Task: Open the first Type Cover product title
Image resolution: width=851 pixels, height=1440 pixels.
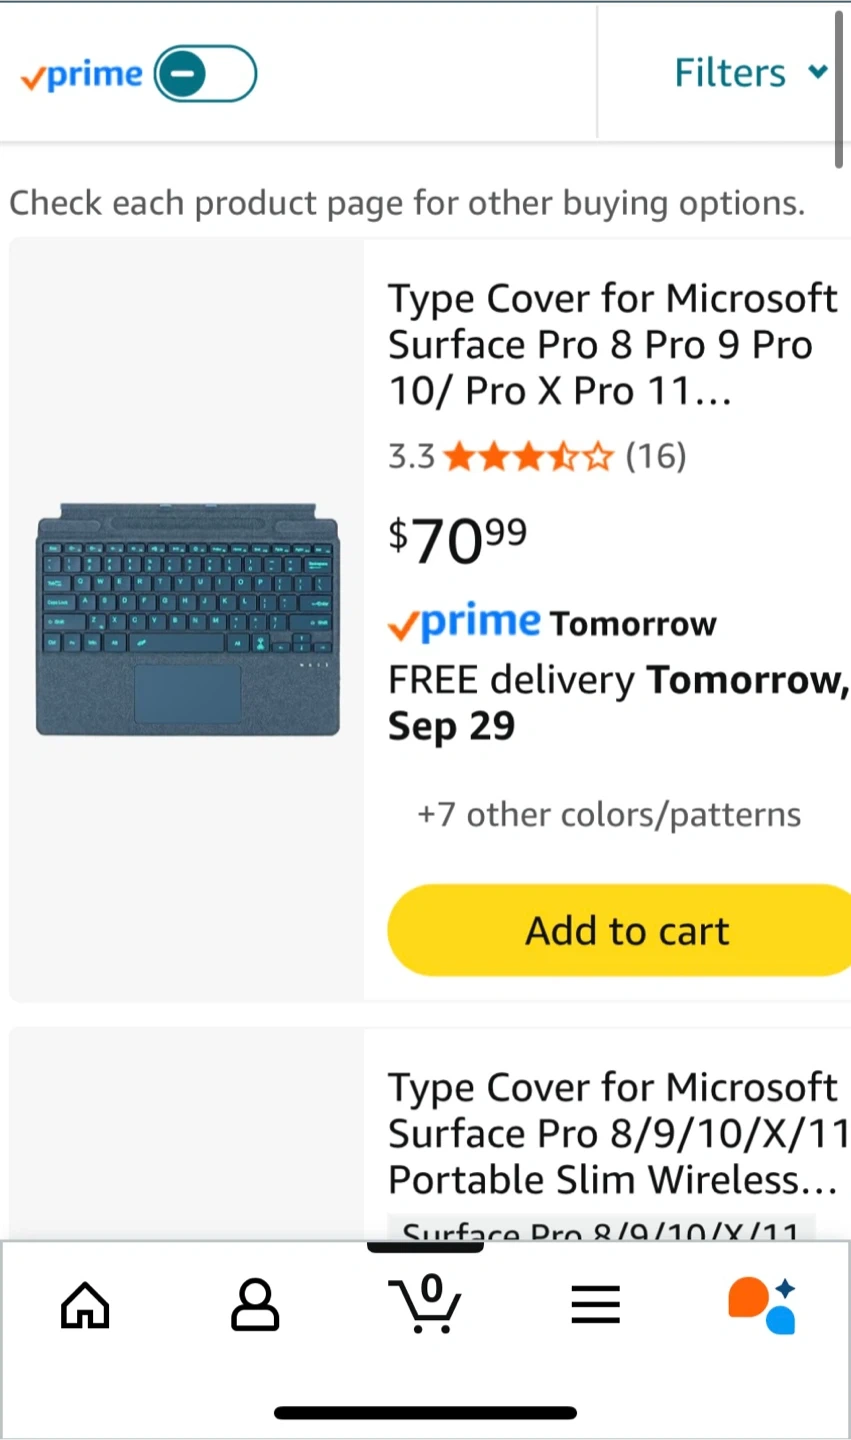Action: point(612,345)
